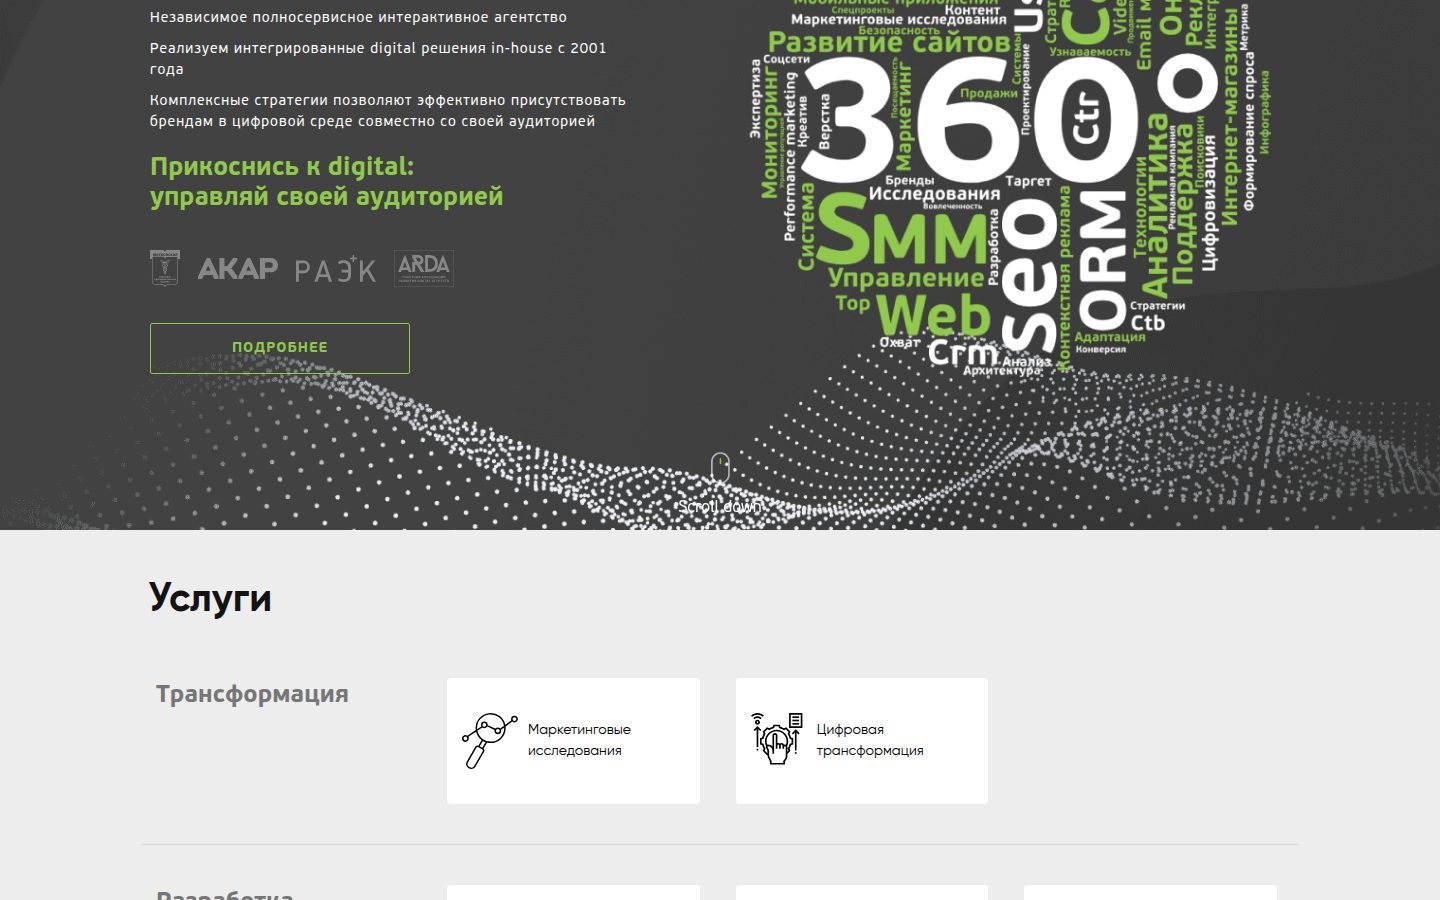Click the paragraph starting "Комплексные стратегии позволяют"
This screenshot has height=900, width=1440.
click(388, 110)
